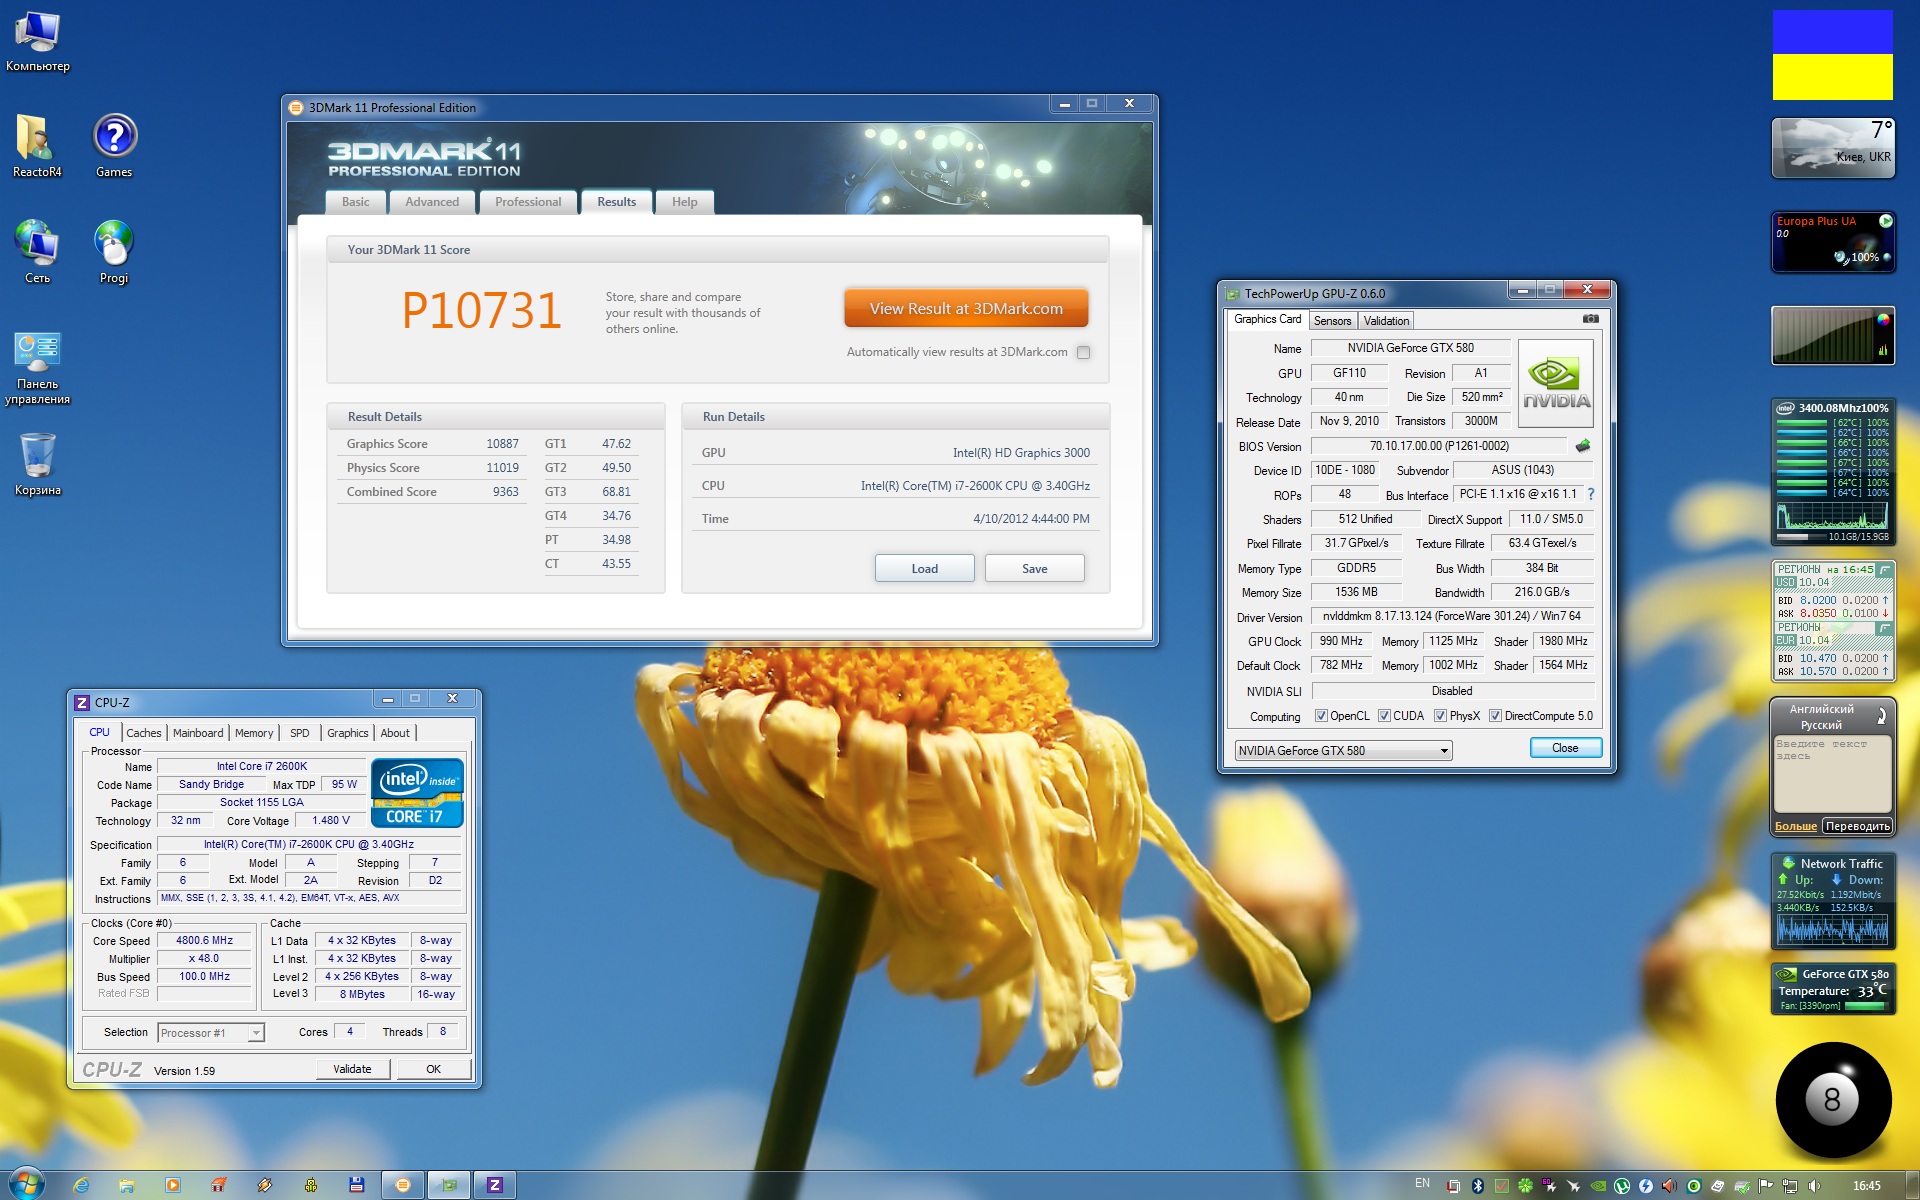Click the Bluetooth tray icon
This screenshot has height=1200, width=1920.
[x=1478, y=1186]
